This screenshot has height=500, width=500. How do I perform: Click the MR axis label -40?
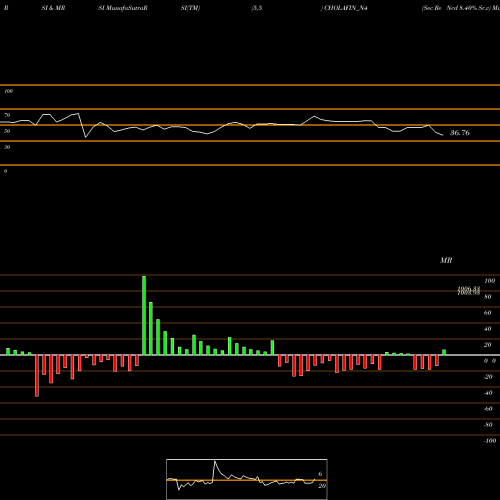[x=488, y=393]
